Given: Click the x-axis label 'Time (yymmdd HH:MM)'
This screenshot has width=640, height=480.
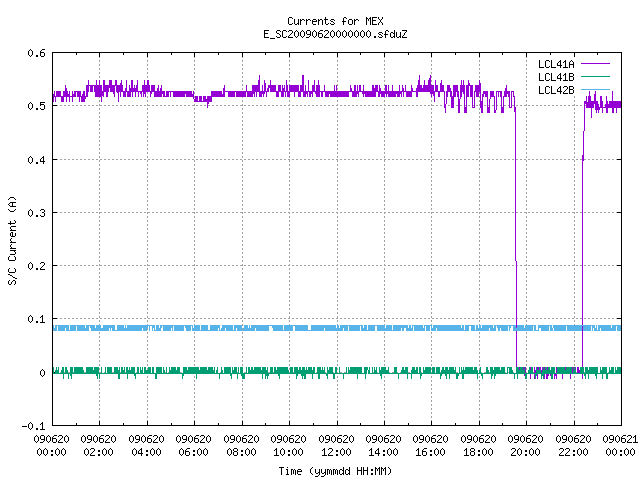Looking at the screenshot, I should pos(335,471).
